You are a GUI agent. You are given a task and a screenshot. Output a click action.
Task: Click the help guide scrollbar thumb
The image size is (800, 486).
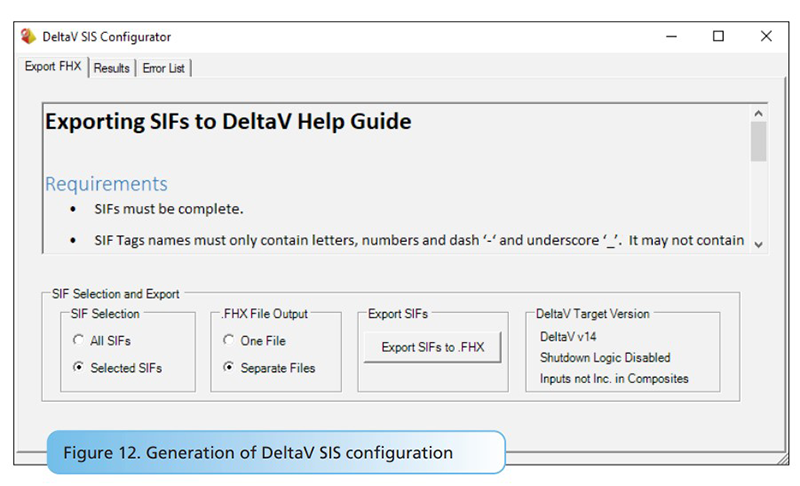758,141
